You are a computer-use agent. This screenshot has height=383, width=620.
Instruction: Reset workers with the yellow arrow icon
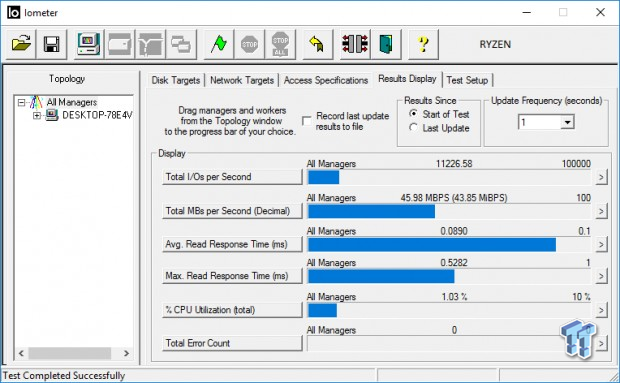click(x=318, y=44)
